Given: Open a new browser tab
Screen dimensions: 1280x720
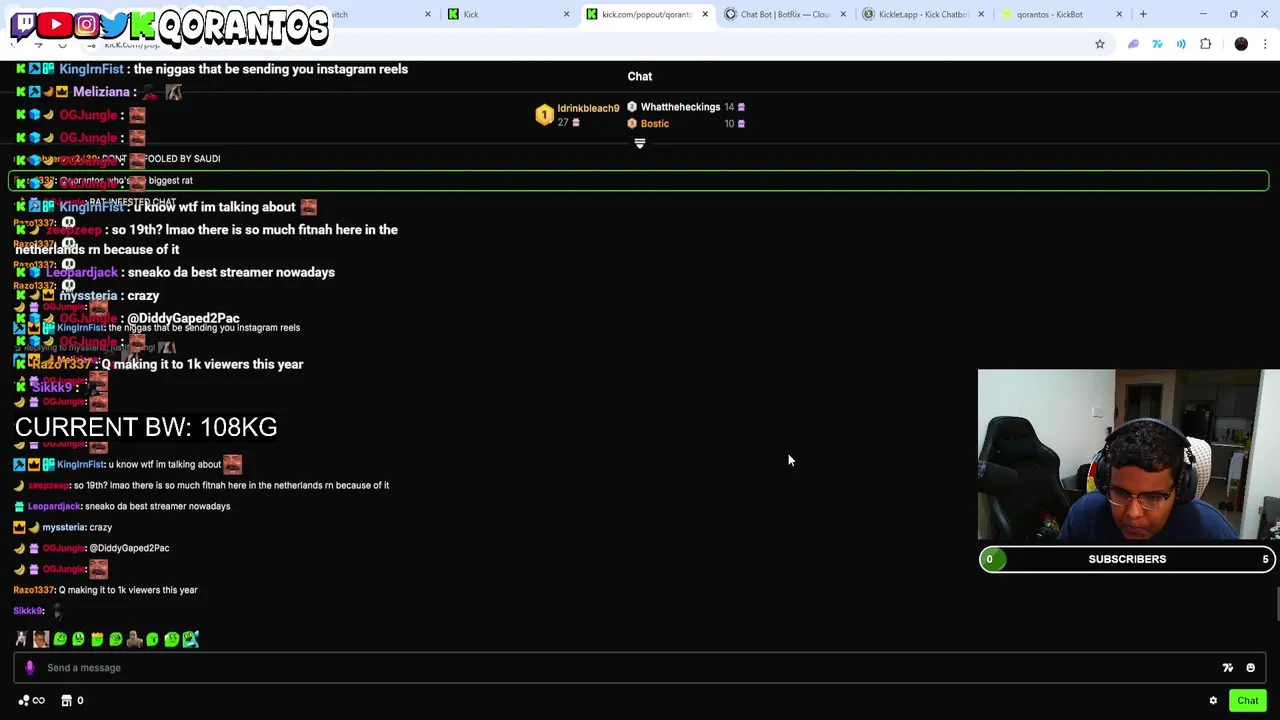Looking at the screenshot, I should tap(1143, 14).
